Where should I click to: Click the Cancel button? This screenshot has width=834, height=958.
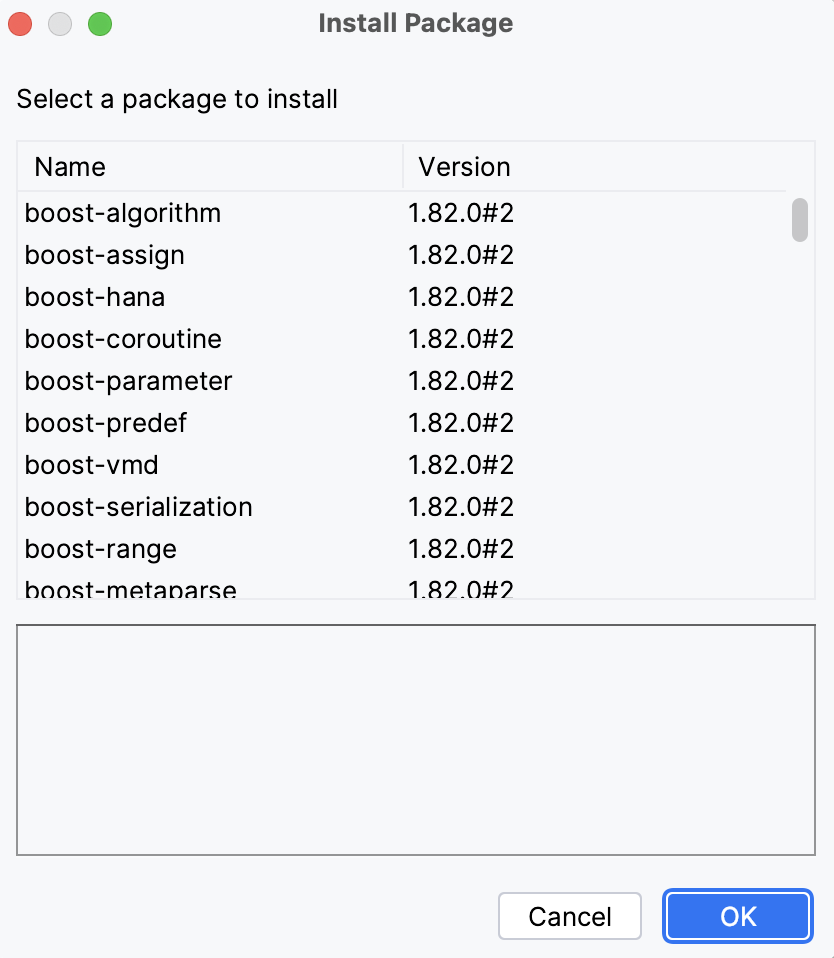[569, 916]
